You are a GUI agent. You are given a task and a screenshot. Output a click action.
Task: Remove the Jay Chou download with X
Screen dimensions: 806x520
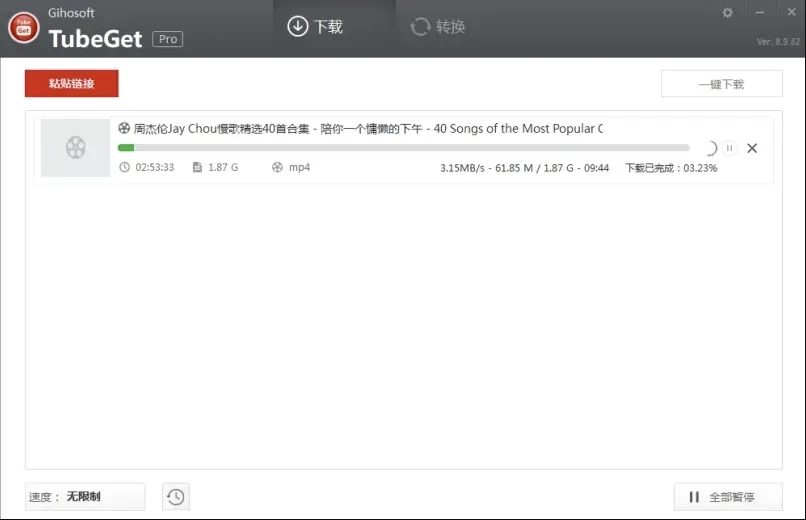click(752, 148)
